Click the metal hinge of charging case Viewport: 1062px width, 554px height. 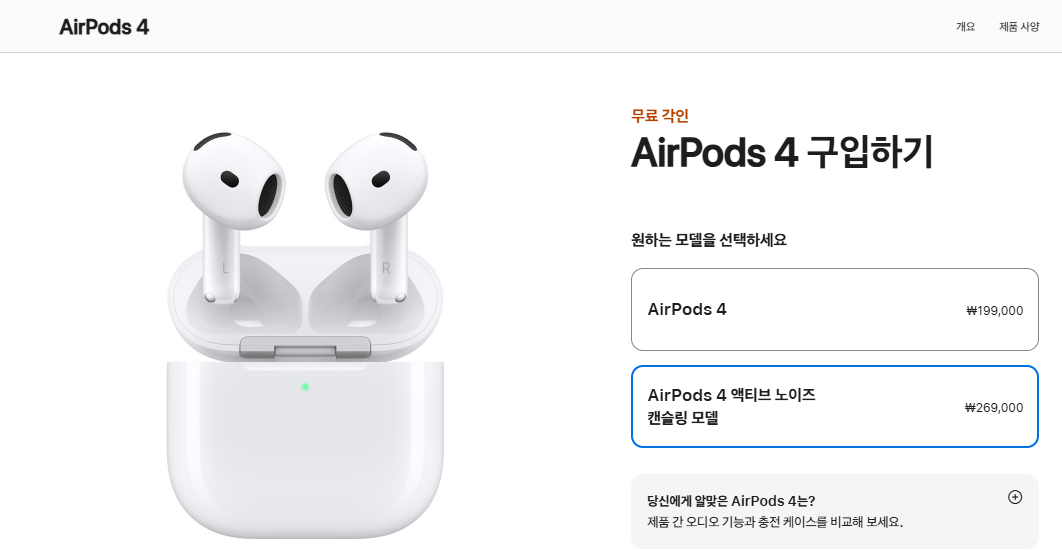coord(305,347)
